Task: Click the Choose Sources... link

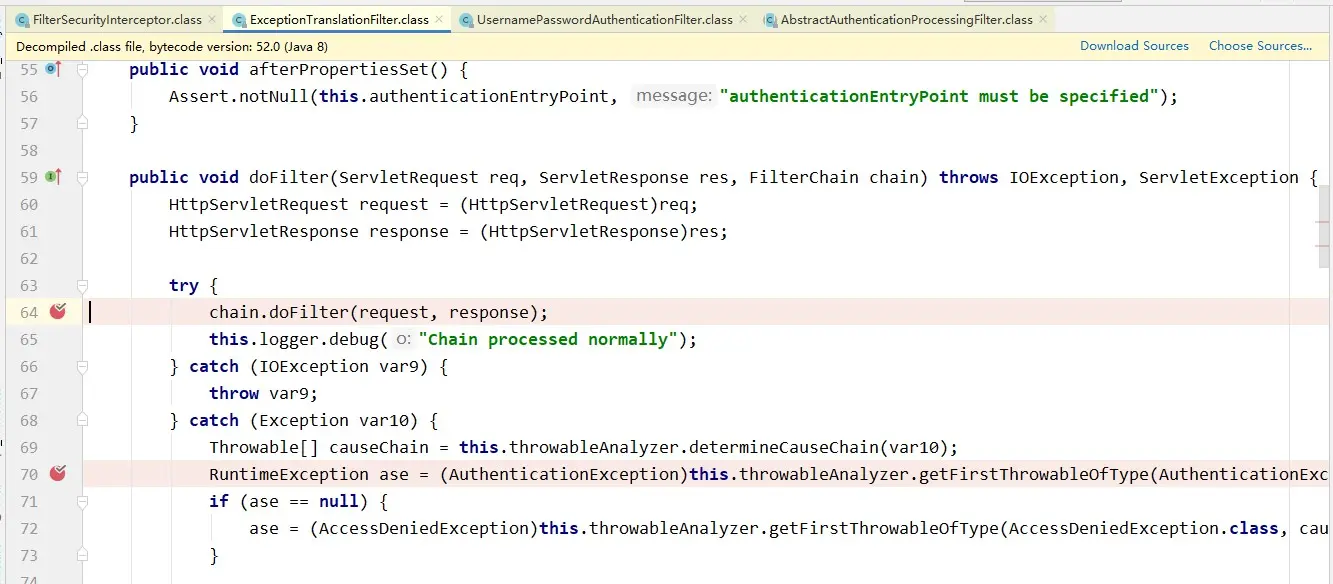Action: pyautogui.click(x=1260, y=46)
